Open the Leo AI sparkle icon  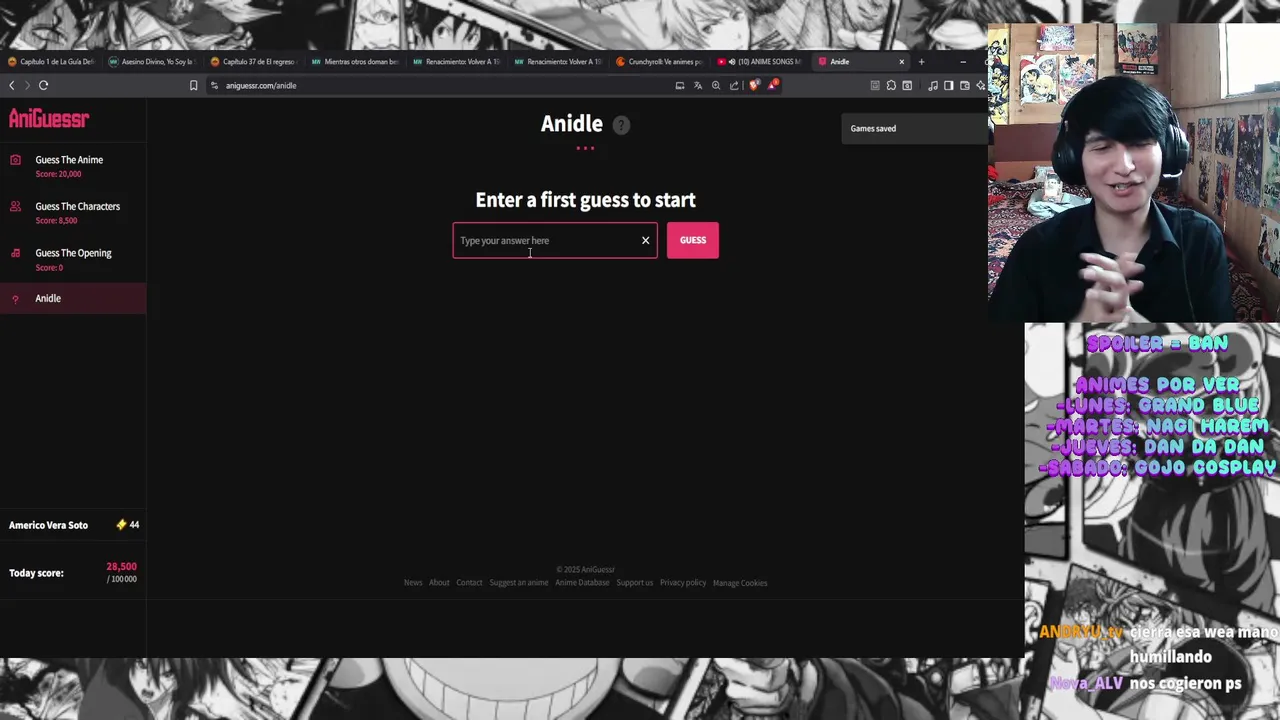pyautogui.click(x=981, y=85)
